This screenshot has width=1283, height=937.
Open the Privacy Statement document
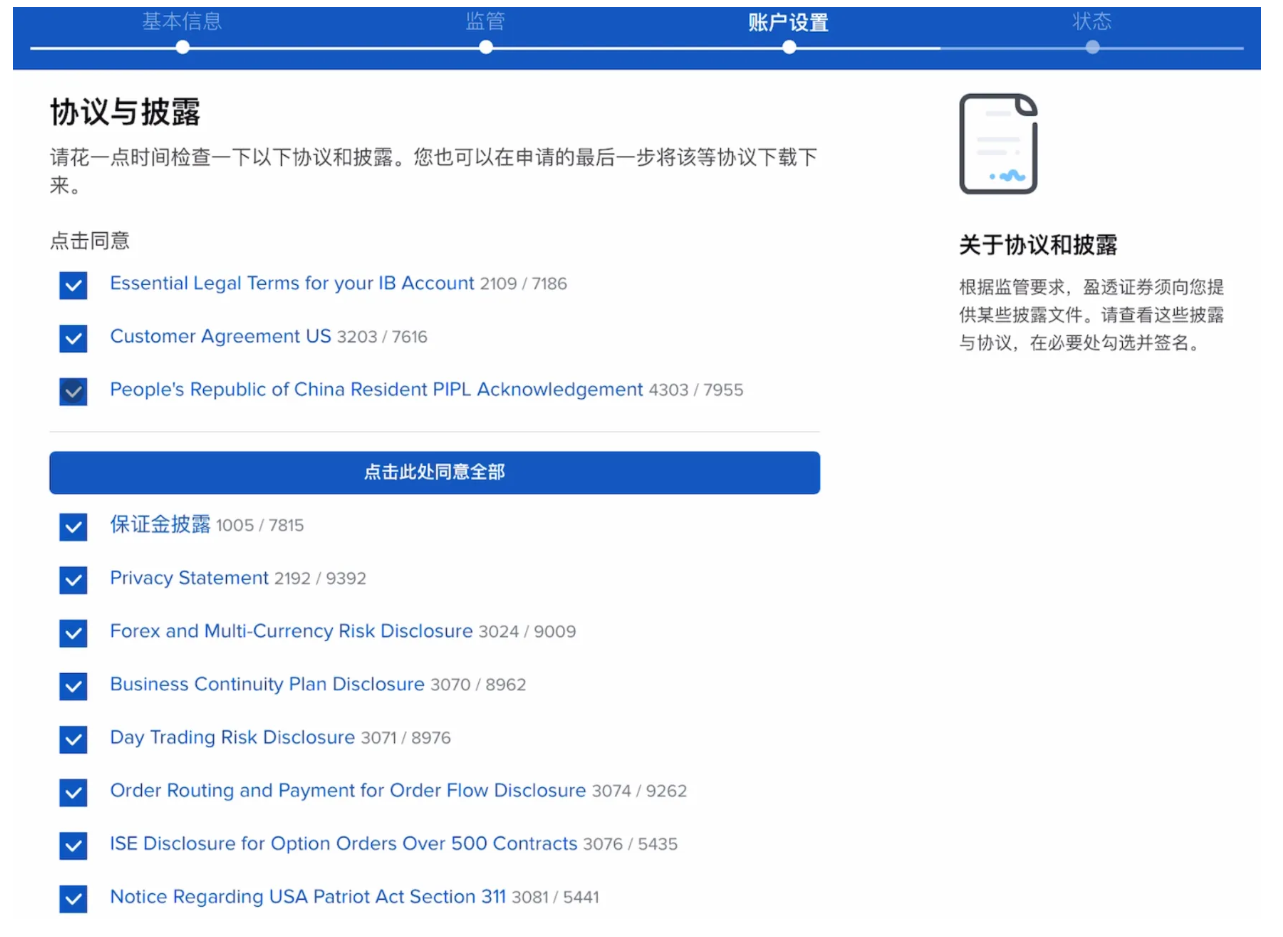[188, 578]
